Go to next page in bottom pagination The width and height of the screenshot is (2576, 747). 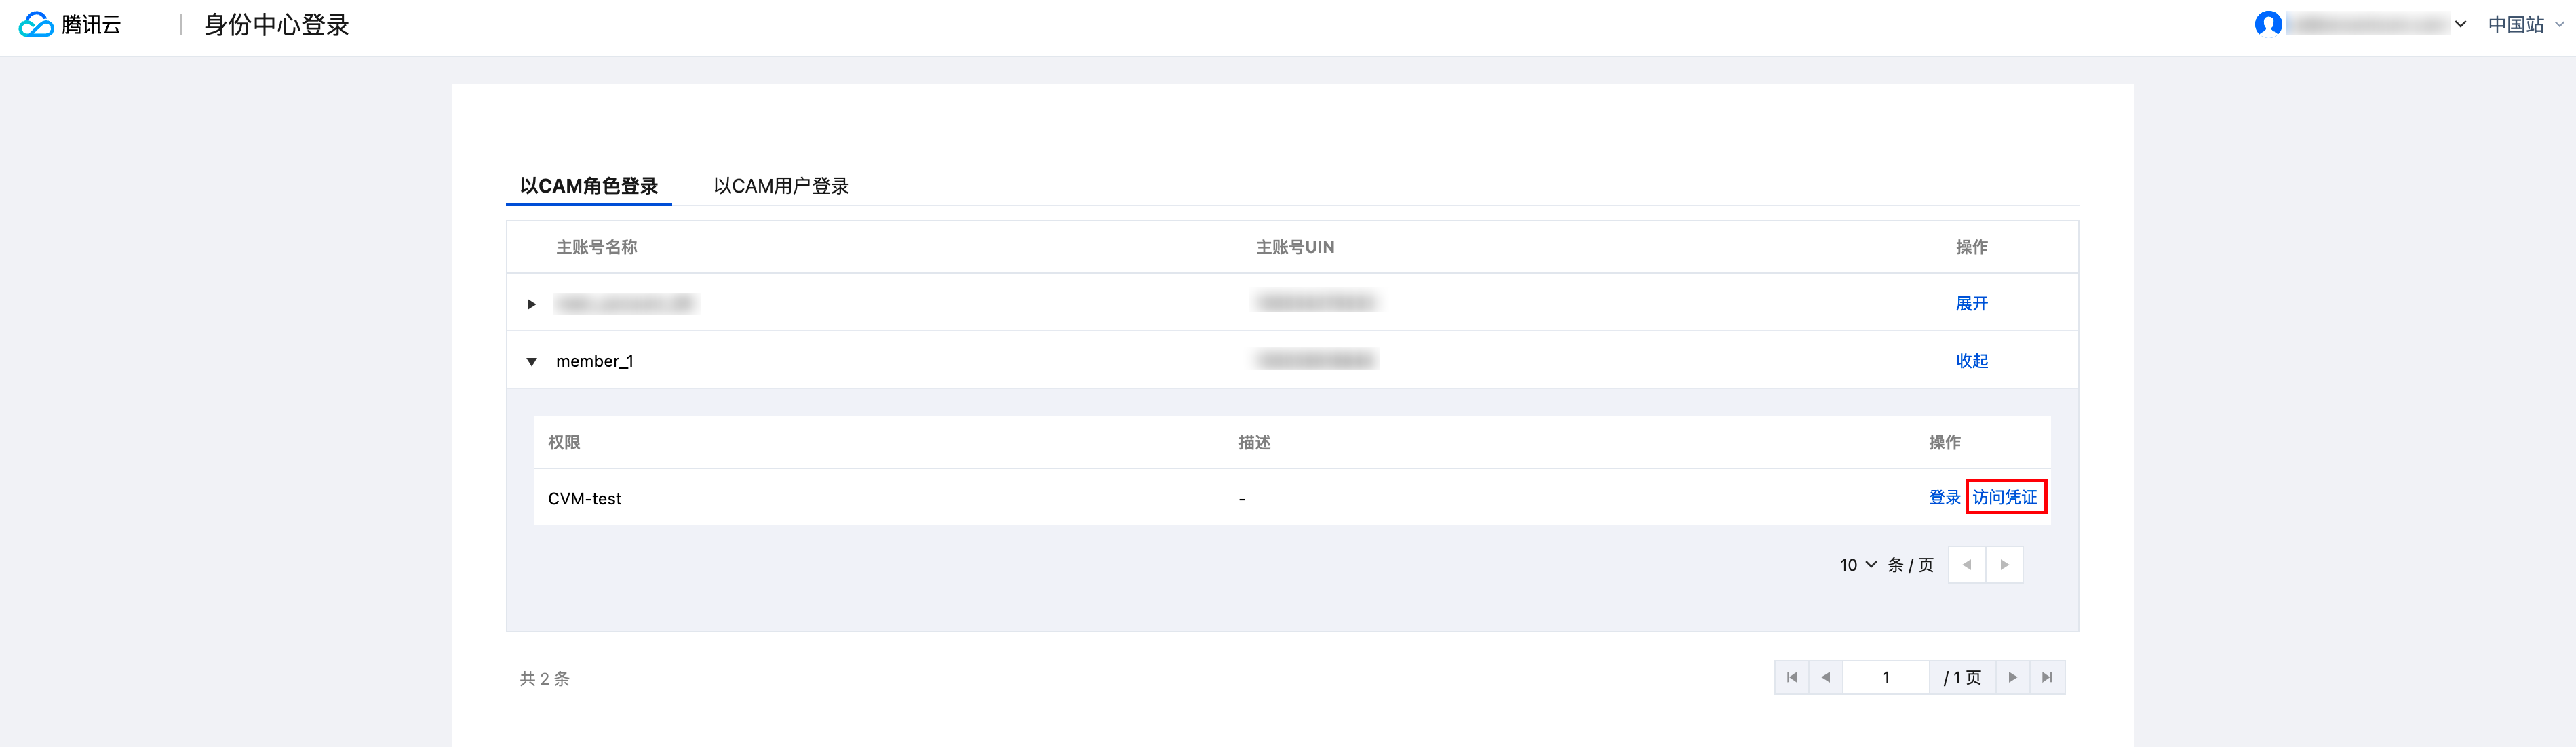coord(2013,677)
